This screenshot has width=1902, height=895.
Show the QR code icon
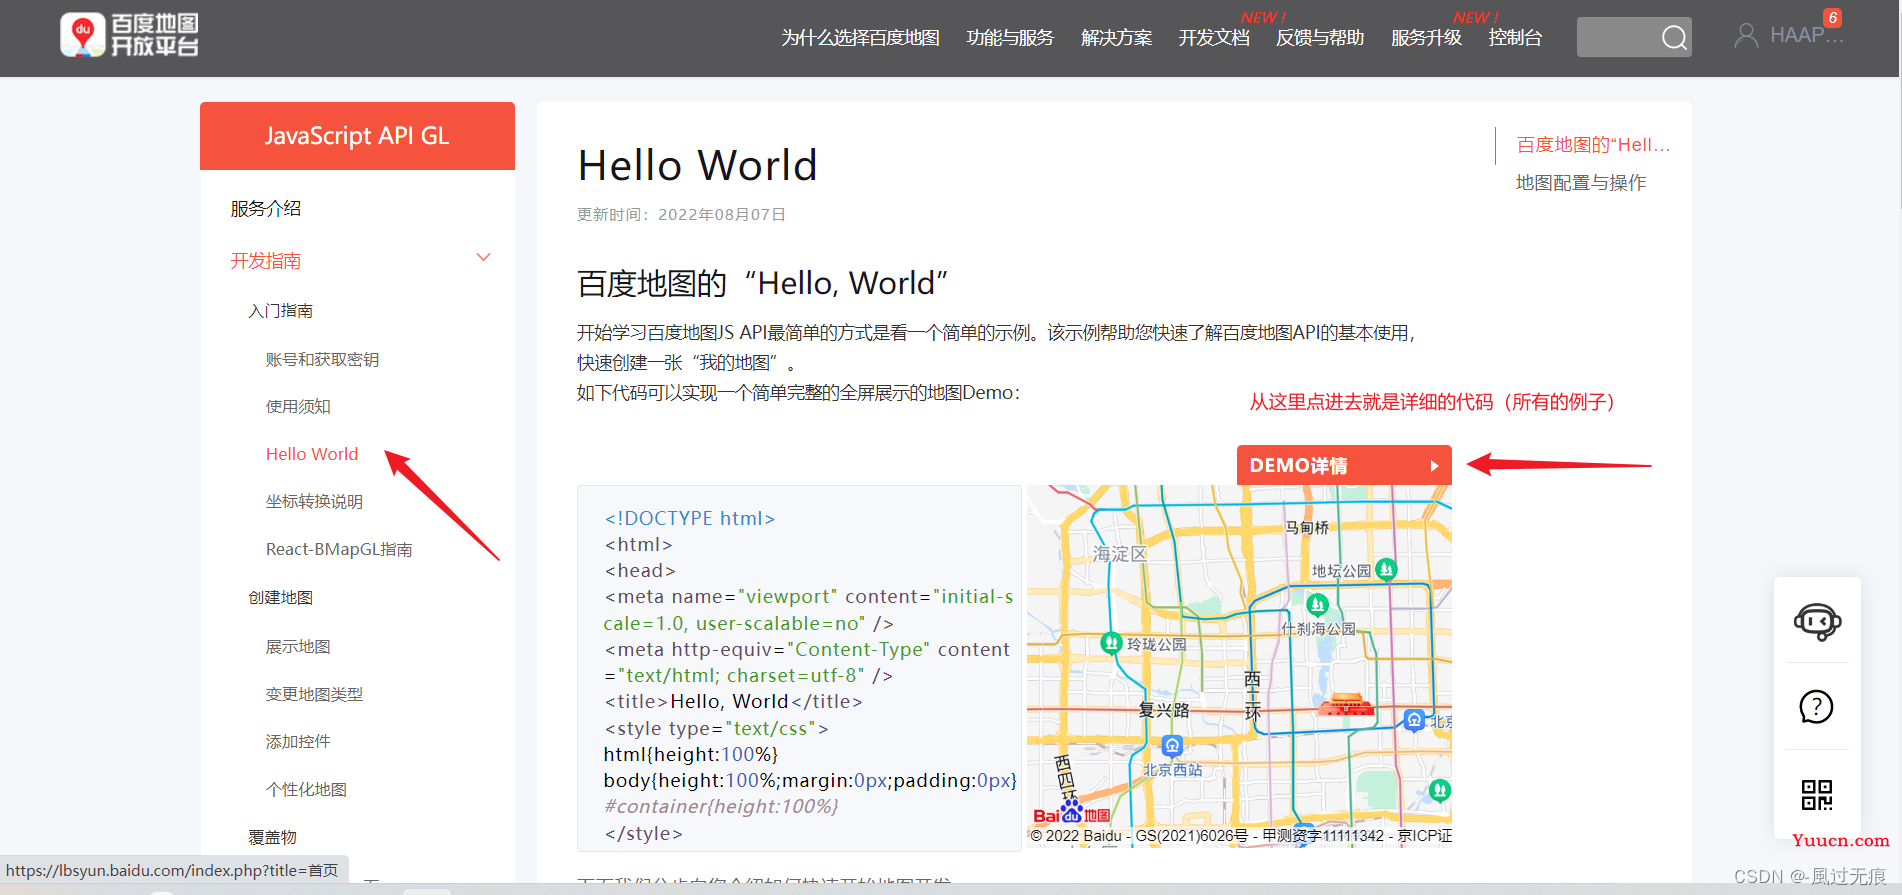click(x=1817, y=795)
